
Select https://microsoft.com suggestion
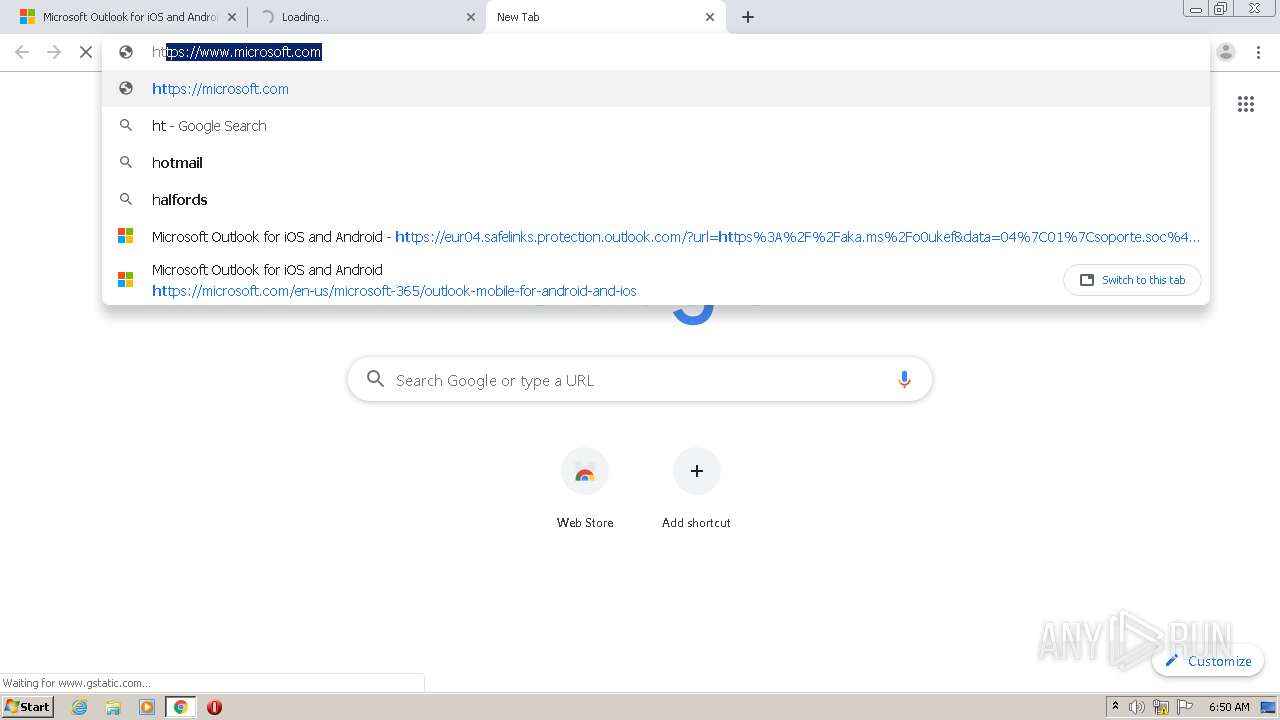pos(656,89)
